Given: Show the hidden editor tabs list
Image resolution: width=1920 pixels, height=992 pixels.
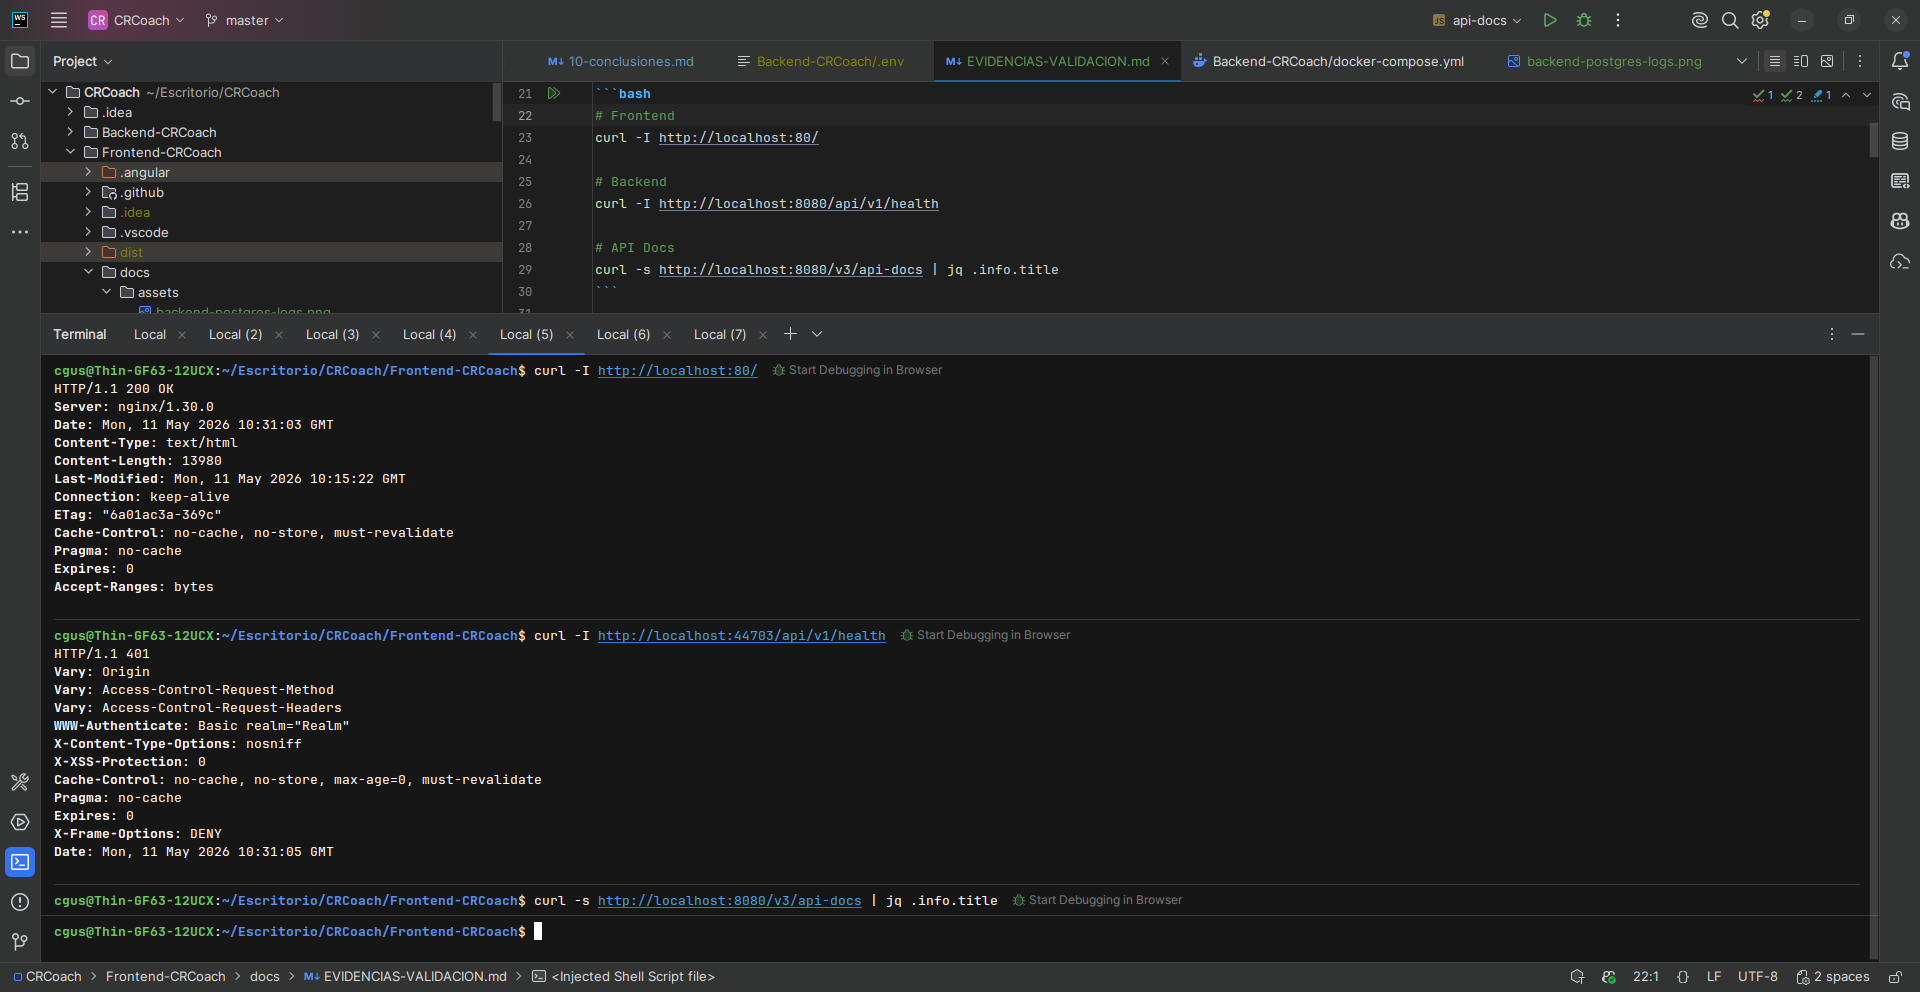Looking at the screenshot, I should click(x=1742, y=61).
